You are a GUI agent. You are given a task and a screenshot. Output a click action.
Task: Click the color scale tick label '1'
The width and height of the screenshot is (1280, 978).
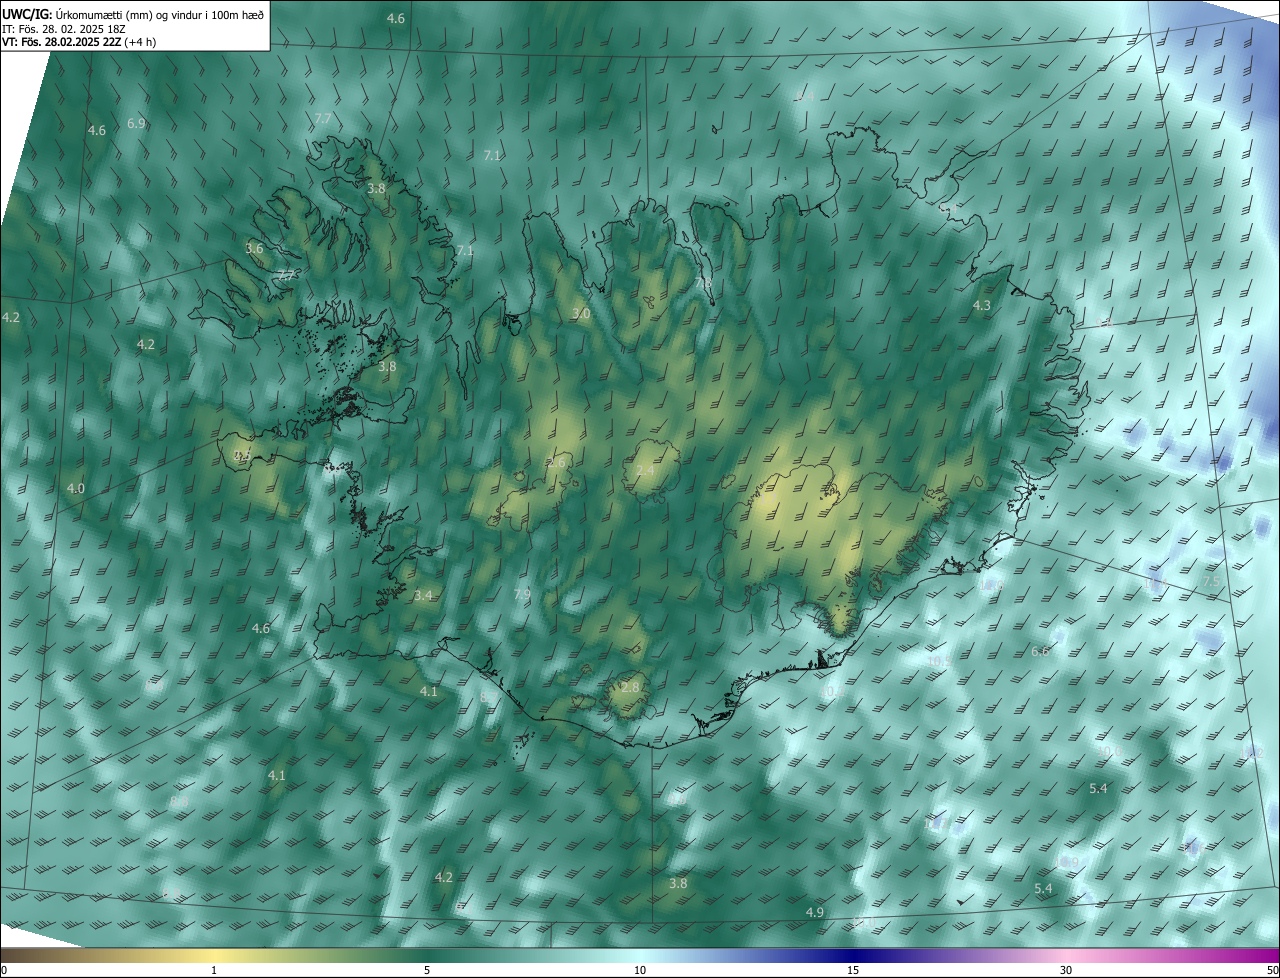214,970
